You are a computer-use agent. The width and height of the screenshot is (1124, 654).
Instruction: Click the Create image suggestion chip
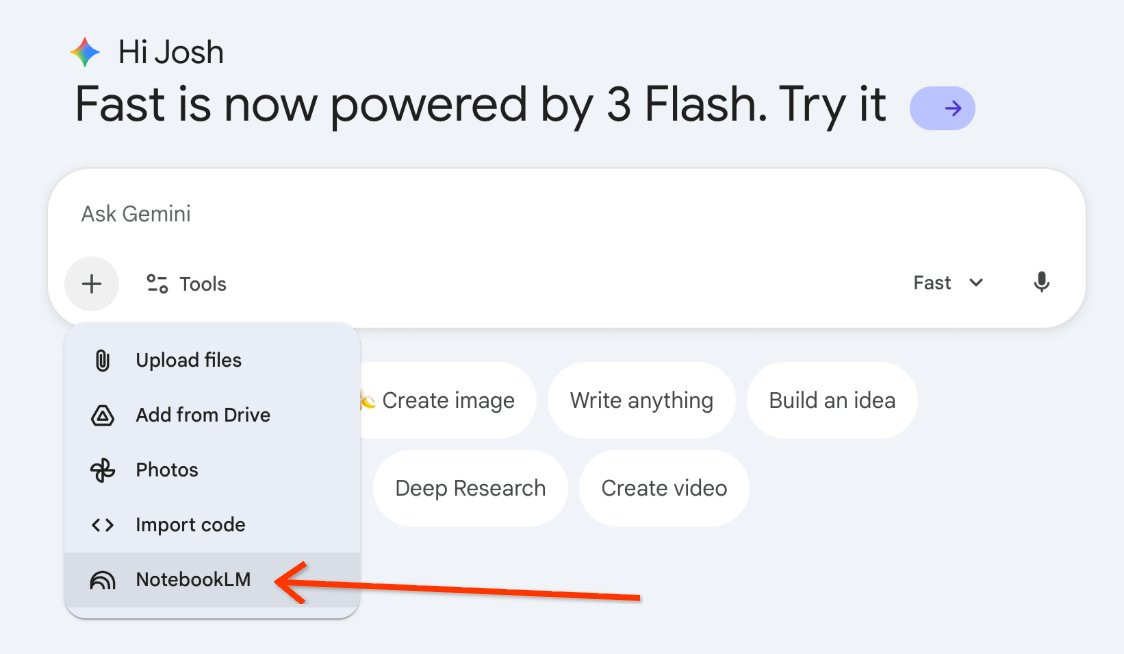(x=447, y=400)
